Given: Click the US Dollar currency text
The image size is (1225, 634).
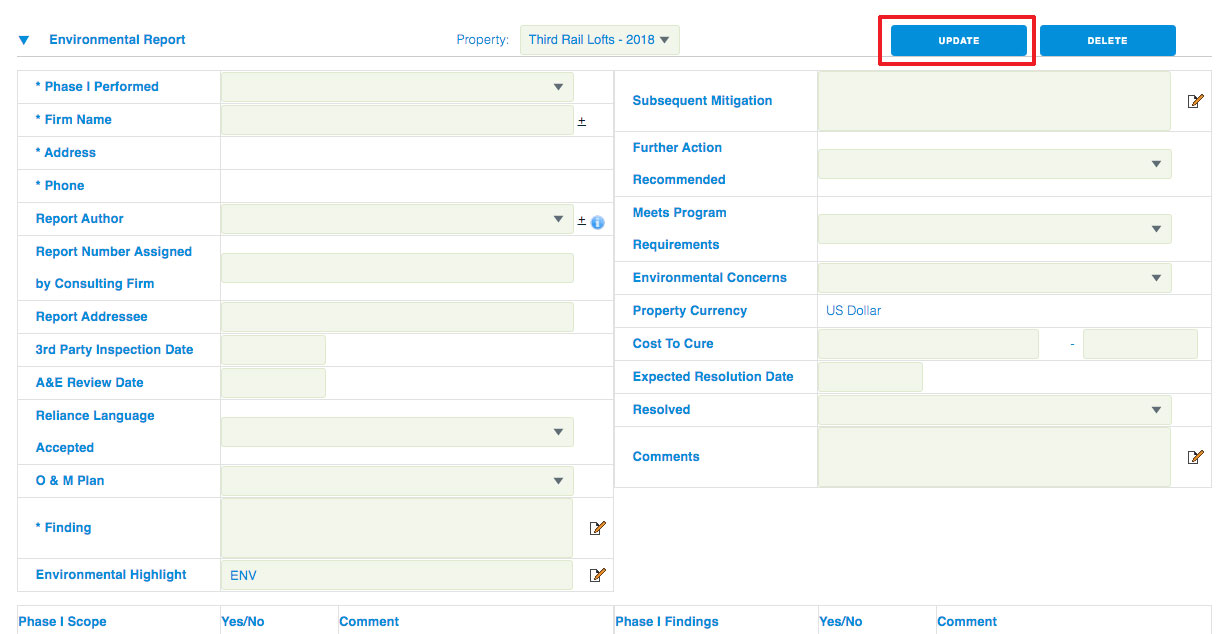Looking at the screenshot, I should coord(854,311).
